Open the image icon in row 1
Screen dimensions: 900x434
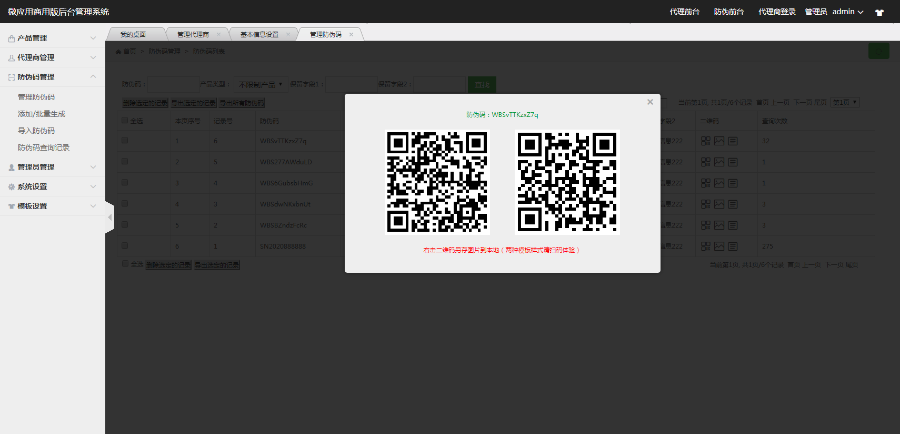(x=719, y=141)
